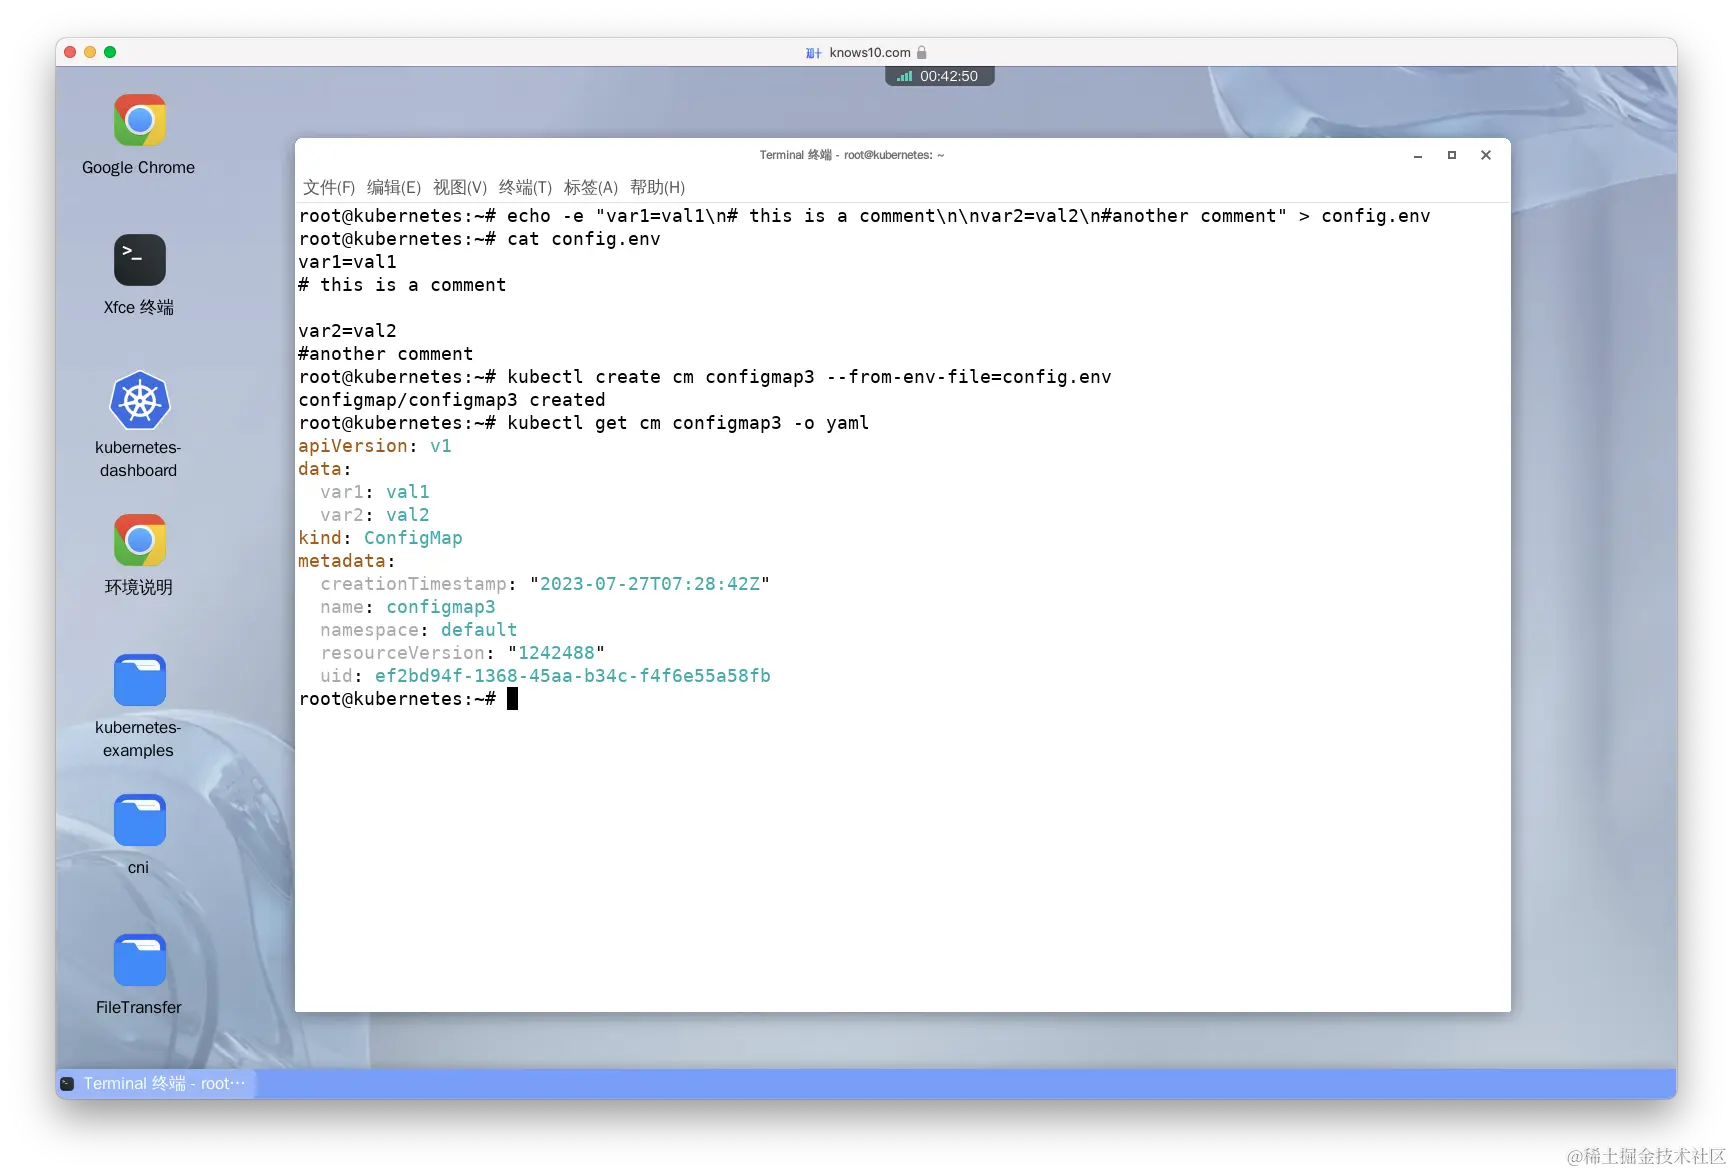Click the lock icon next to knows10.com
This screenshot has height=1173, width=1733.
pyautogui.click(x=921, y=52)
